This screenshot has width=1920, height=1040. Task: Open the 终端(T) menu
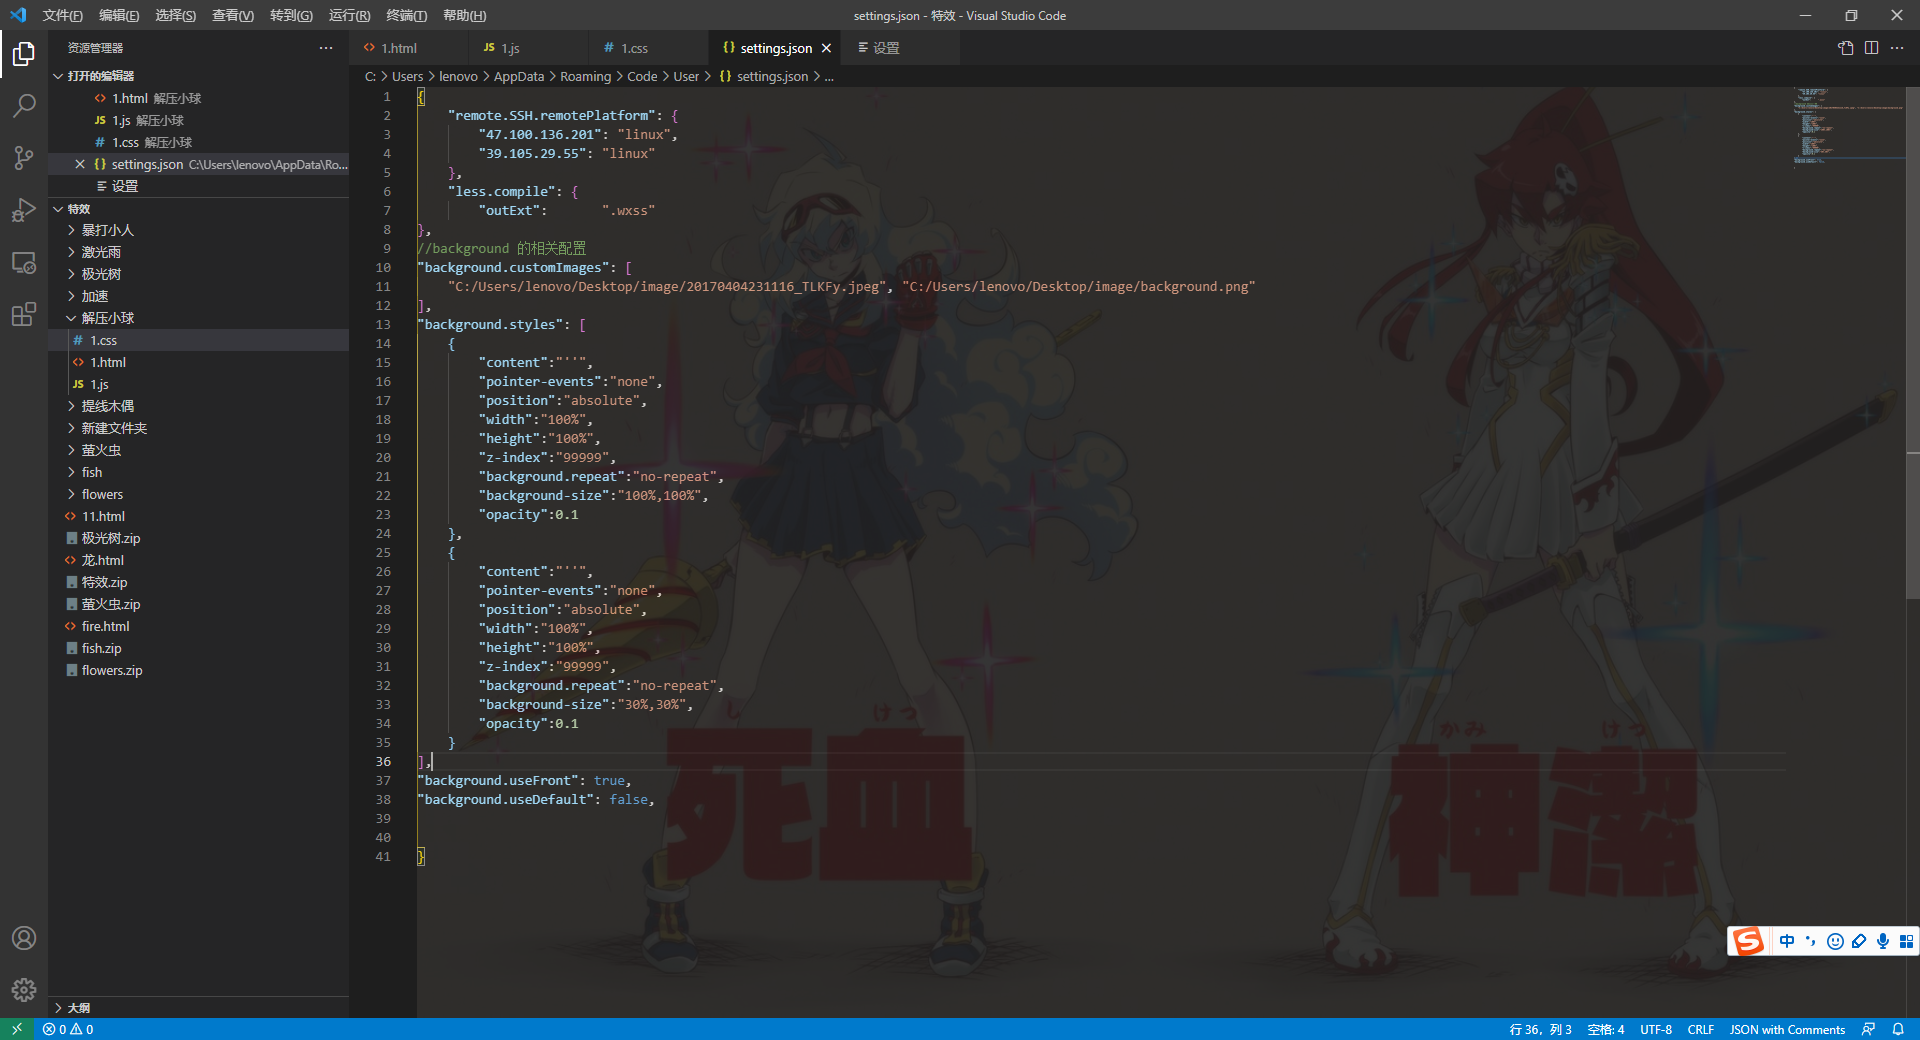(406, 15)
